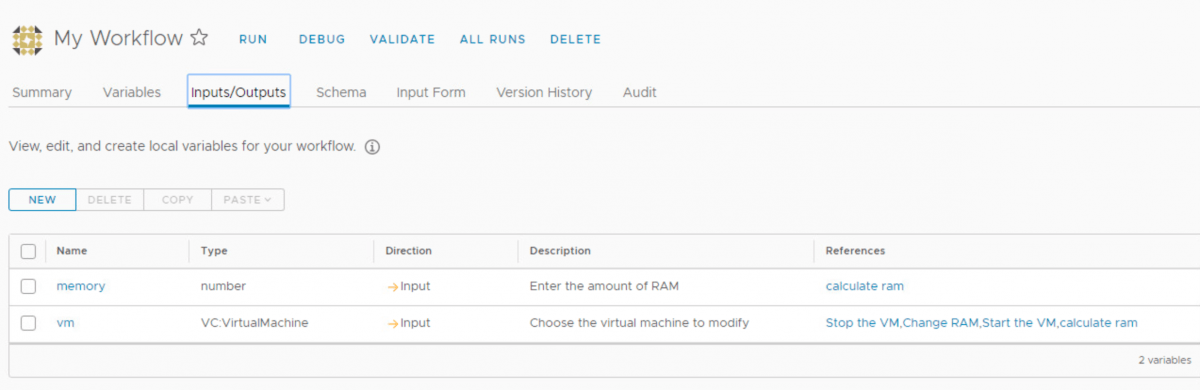This screenshot has height=390, width=1200.
Task: Run the workflow with RUN
Action: pos(253,40)
